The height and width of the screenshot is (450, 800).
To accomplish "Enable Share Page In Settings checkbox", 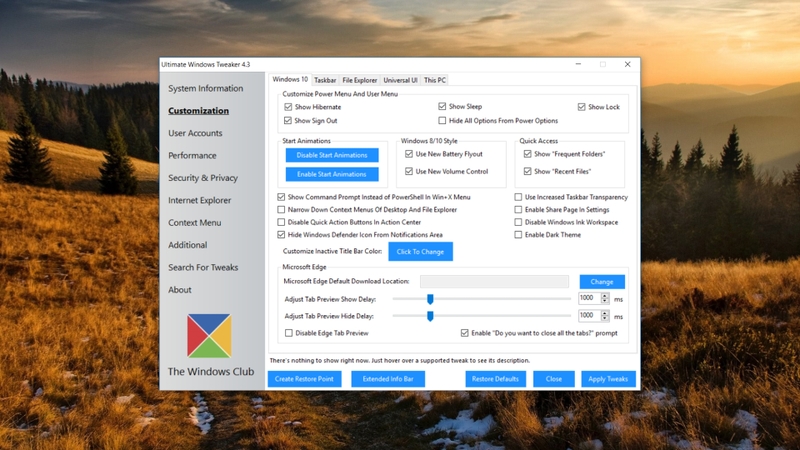I will (518, 210).
